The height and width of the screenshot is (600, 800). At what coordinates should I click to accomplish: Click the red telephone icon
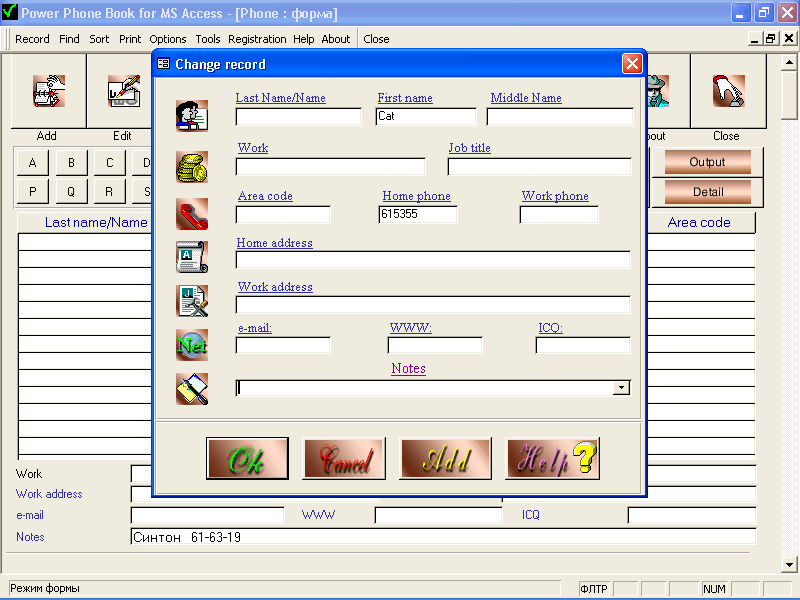191,213
